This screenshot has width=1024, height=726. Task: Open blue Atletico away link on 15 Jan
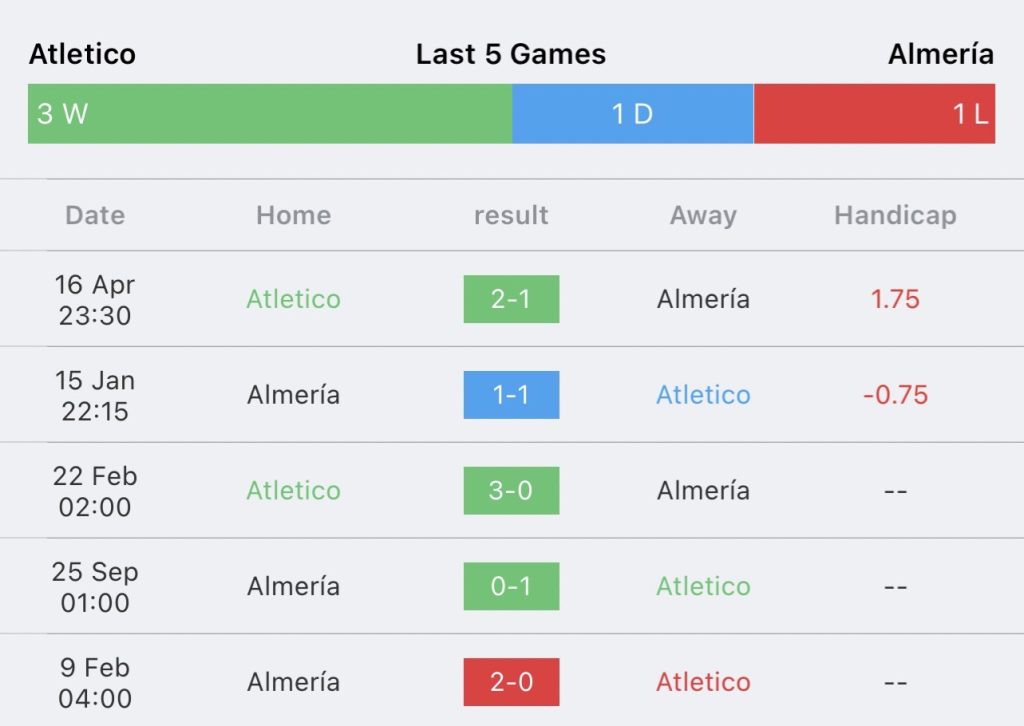tap(703, 395)
